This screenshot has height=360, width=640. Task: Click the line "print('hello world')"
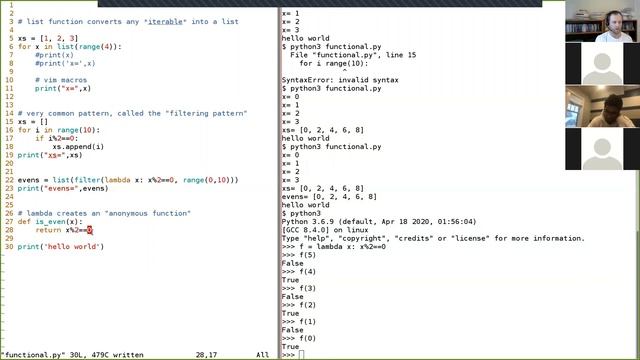[61, 247]
